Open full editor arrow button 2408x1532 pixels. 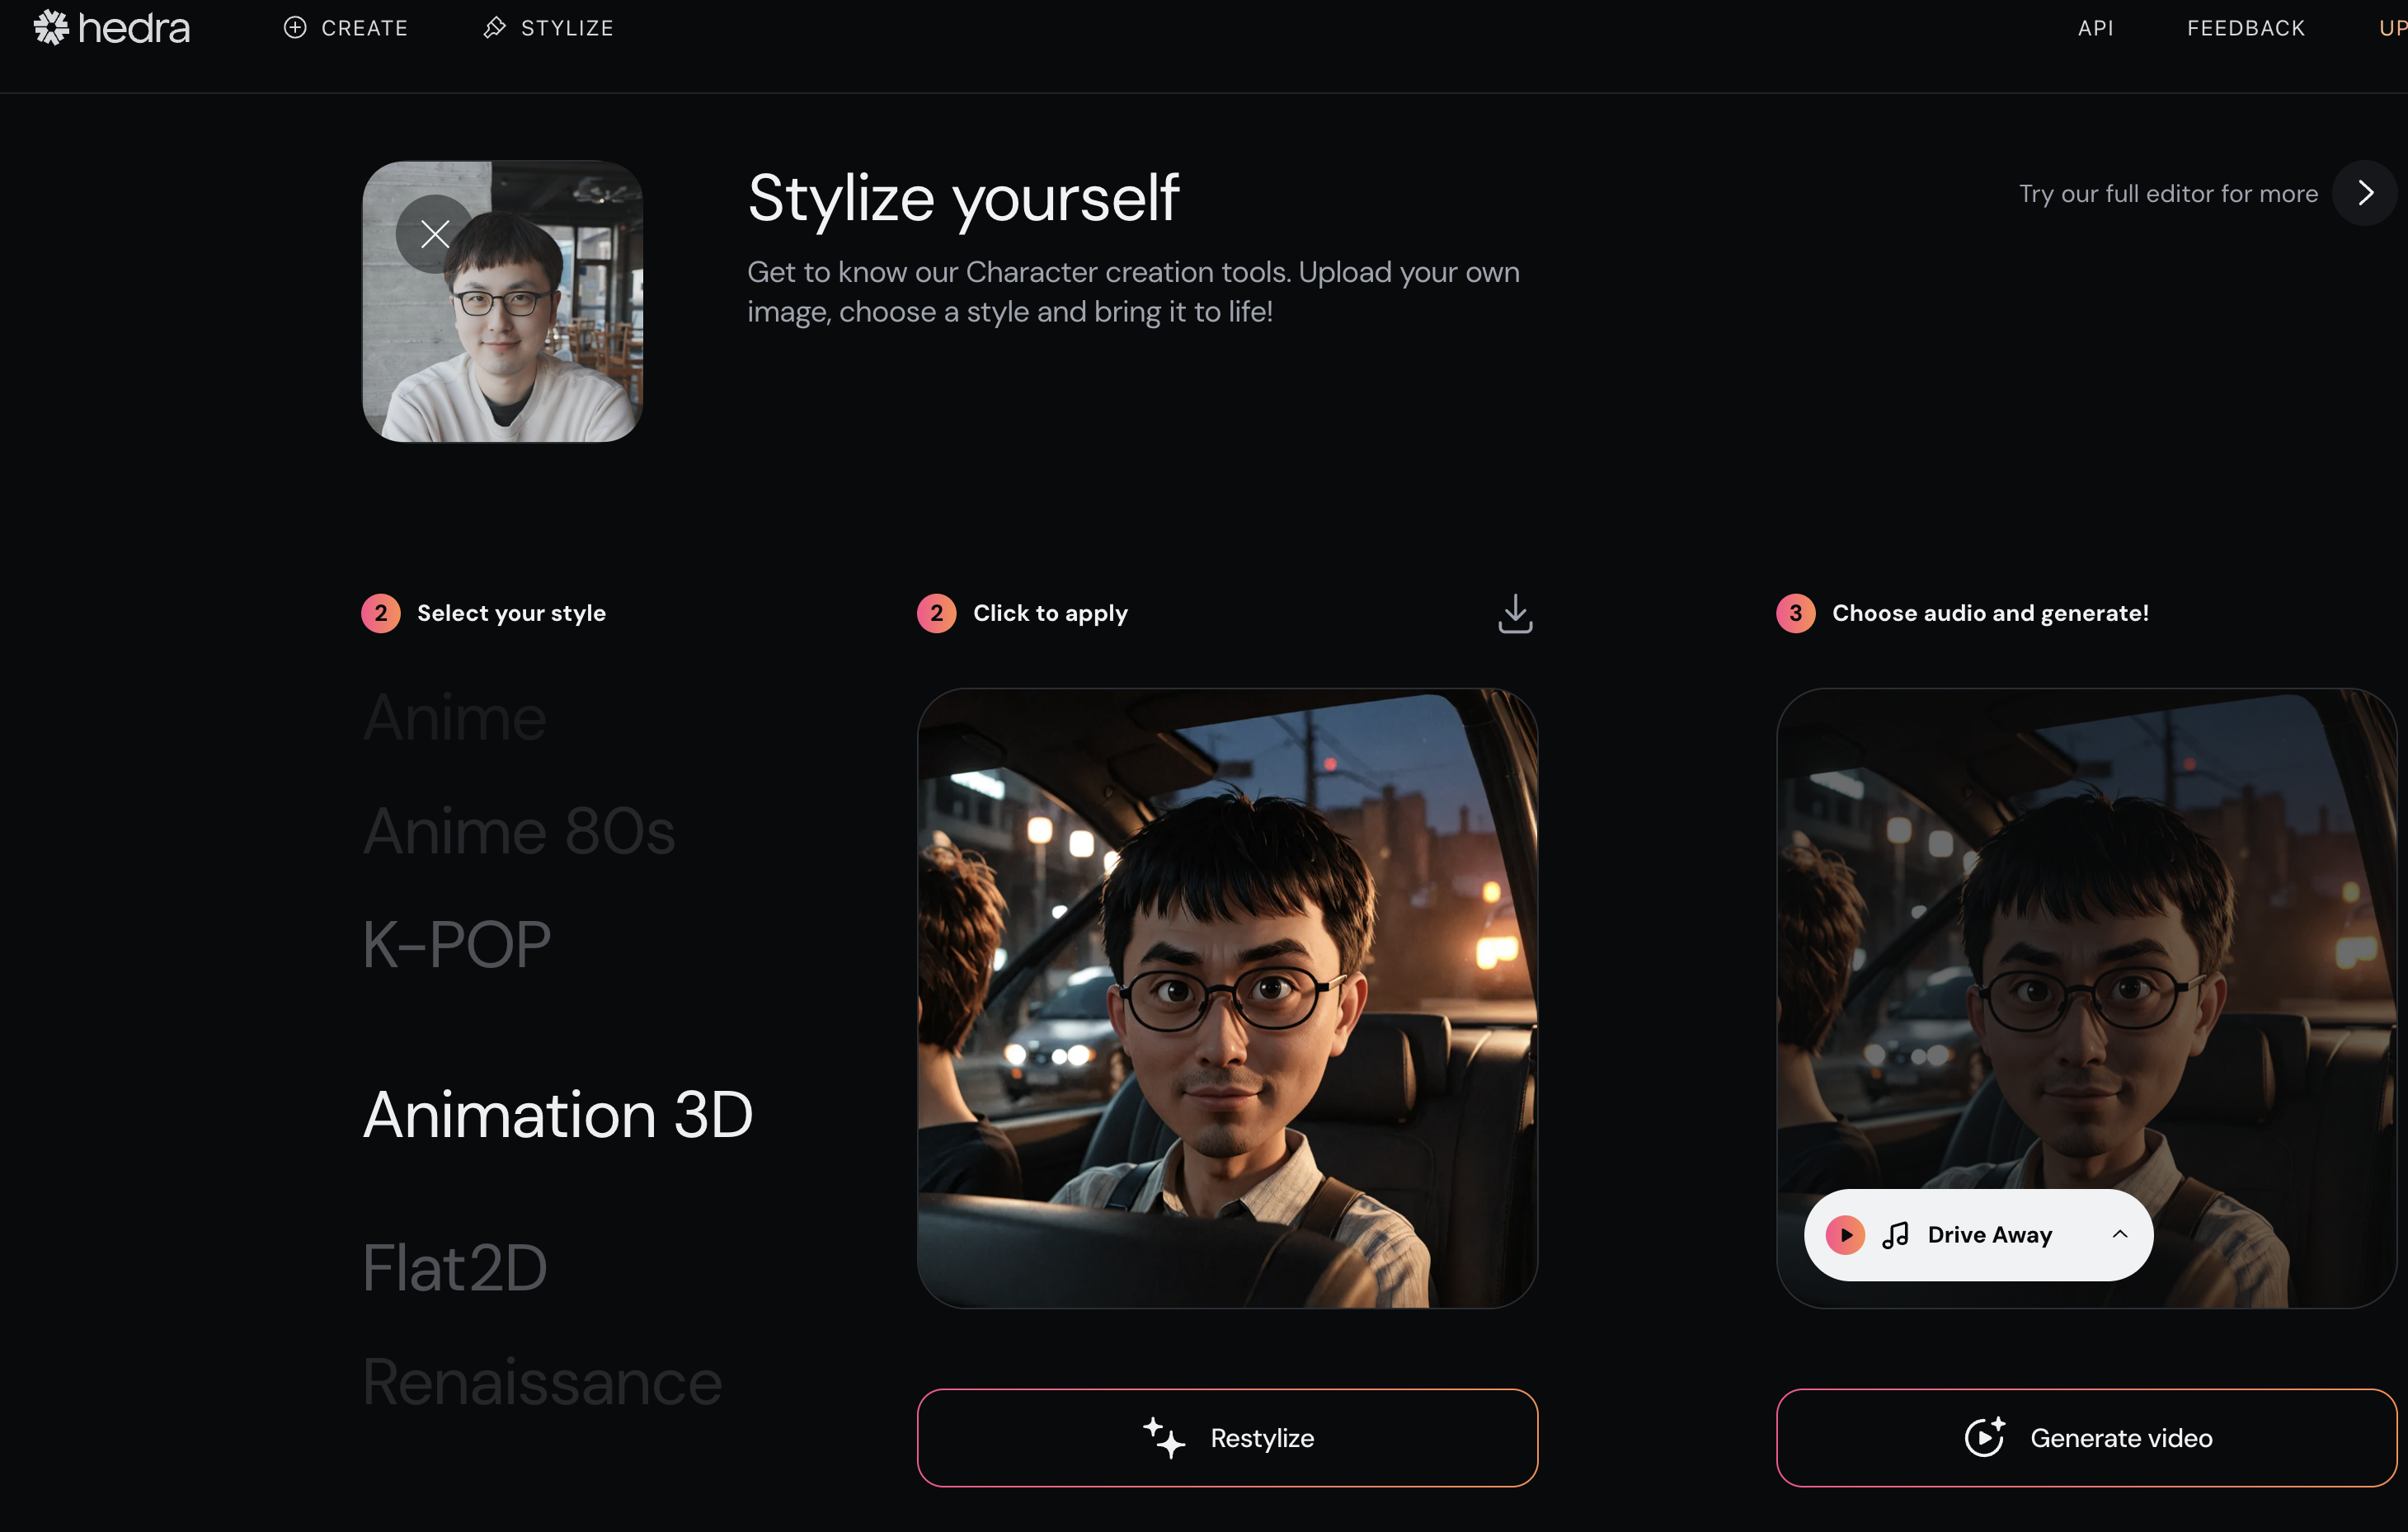tap(2364, 193)
